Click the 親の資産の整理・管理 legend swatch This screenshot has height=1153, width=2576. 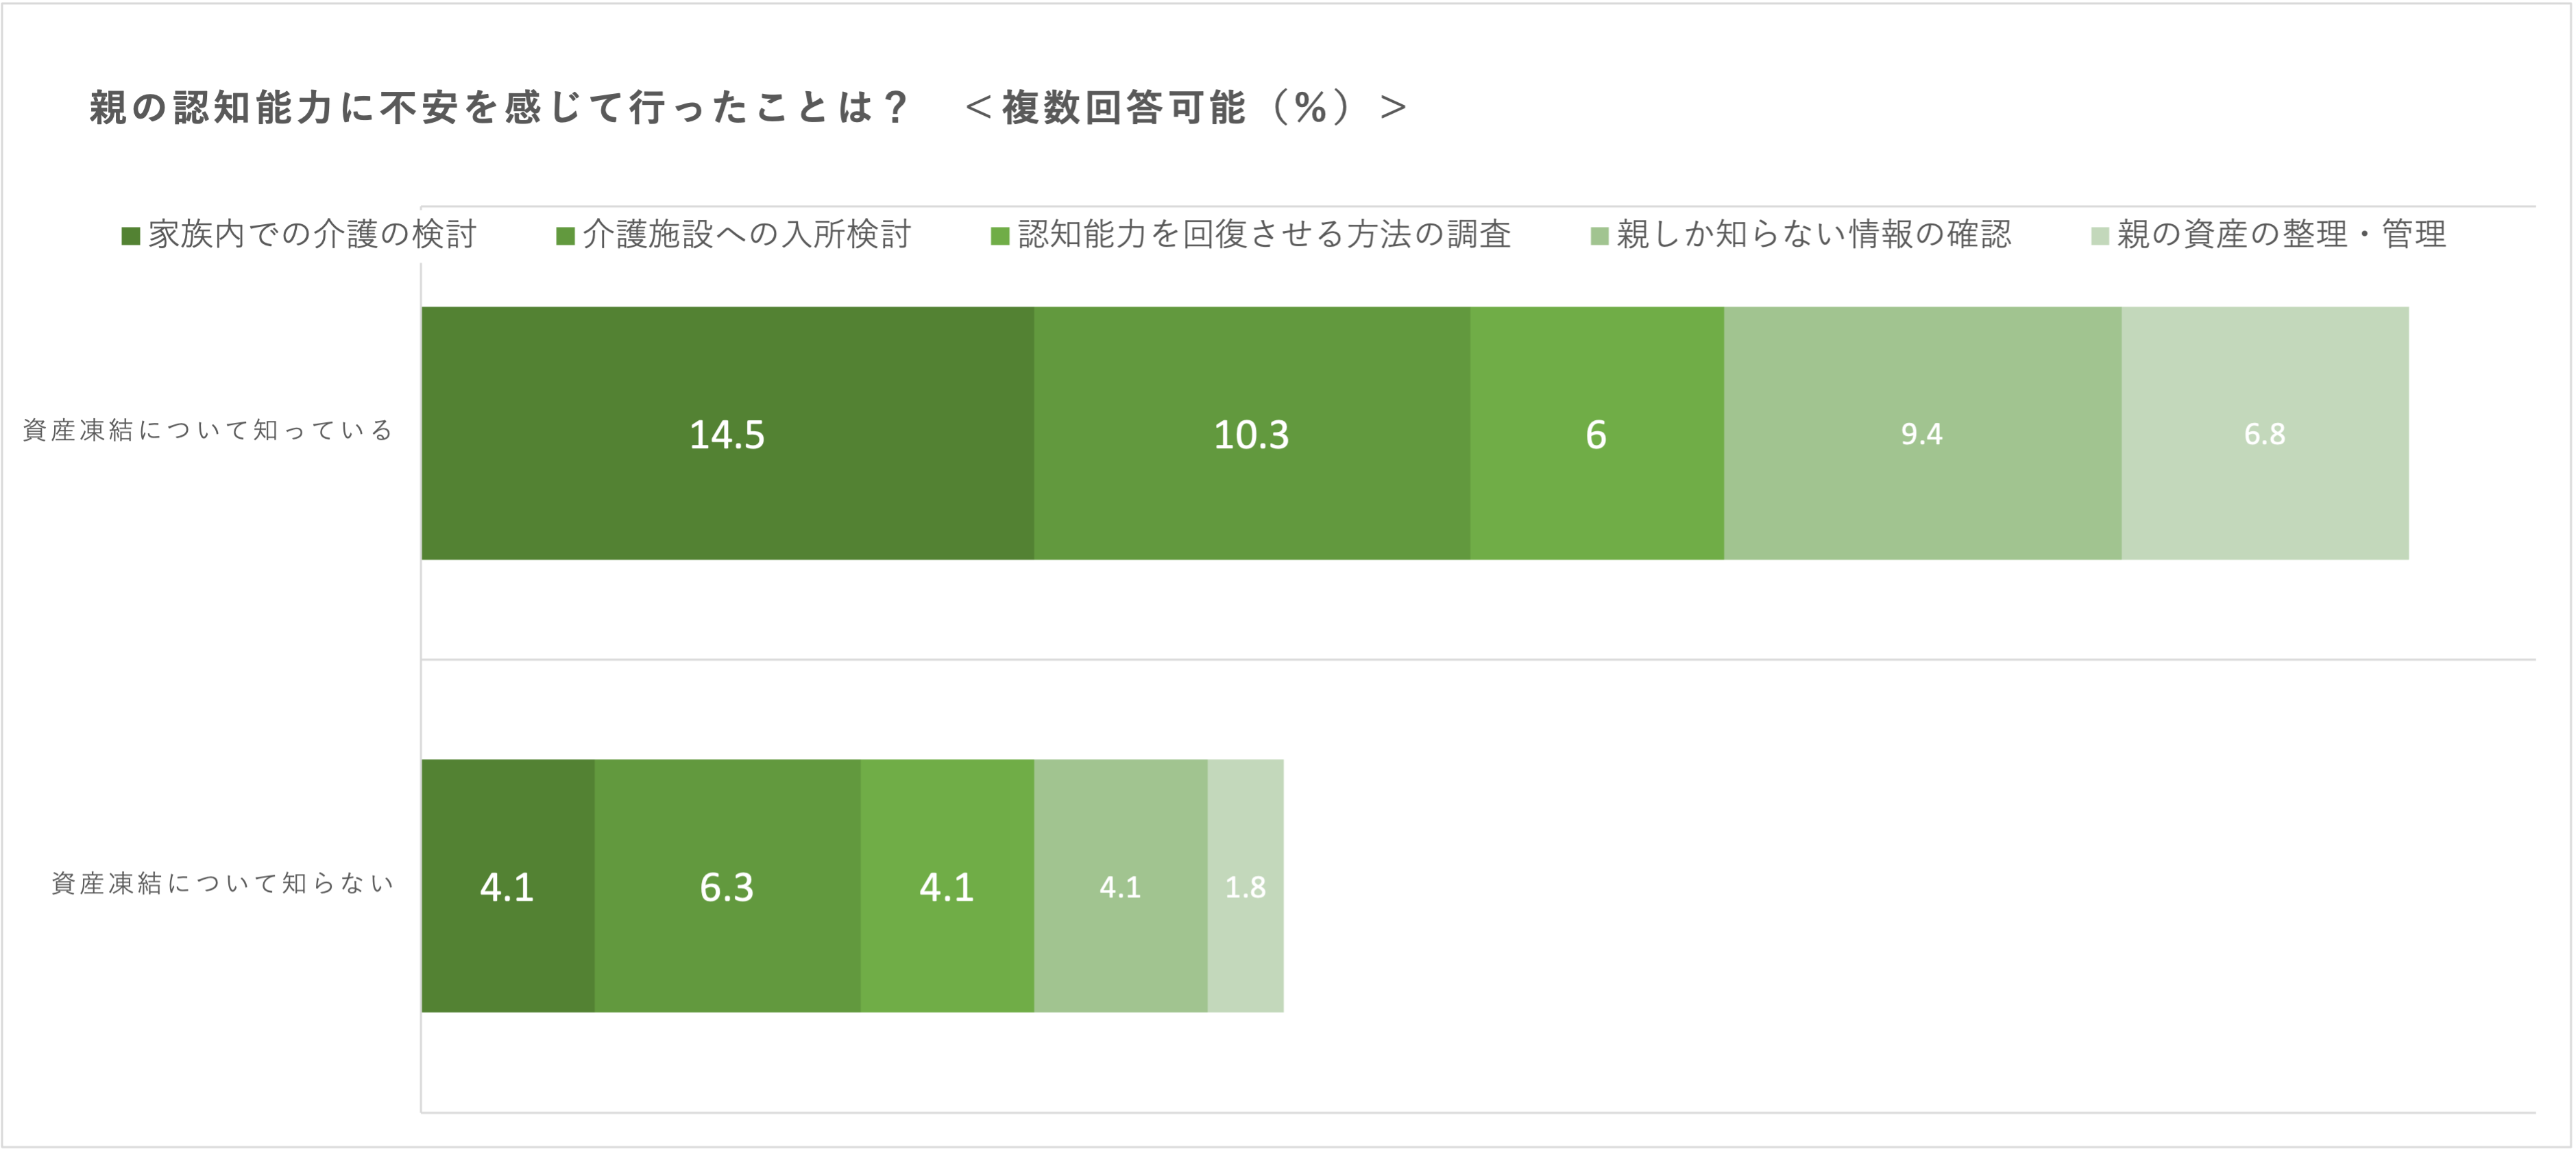[x=2100, y=236]
